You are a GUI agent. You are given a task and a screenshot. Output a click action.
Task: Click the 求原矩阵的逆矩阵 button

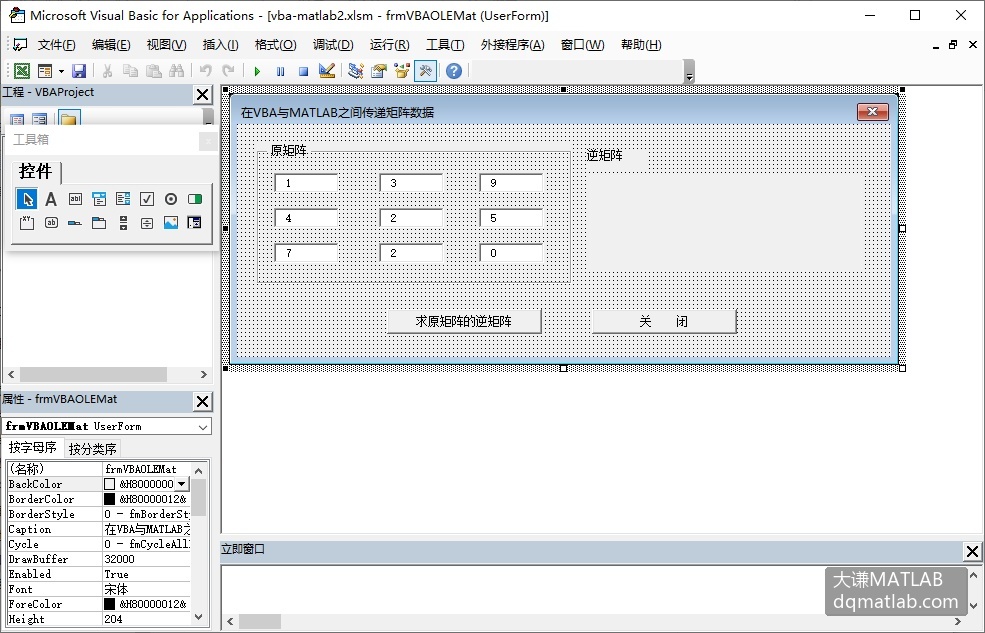464,321
